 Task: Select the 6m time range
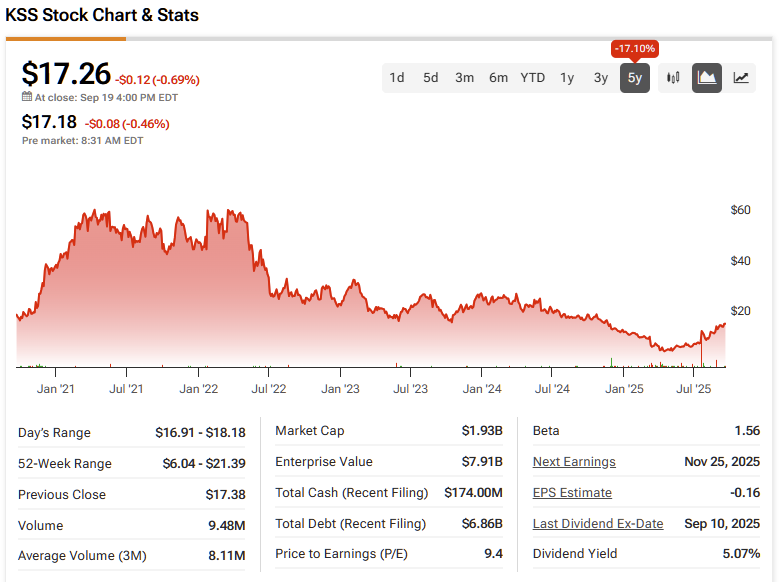click(498, 78)
